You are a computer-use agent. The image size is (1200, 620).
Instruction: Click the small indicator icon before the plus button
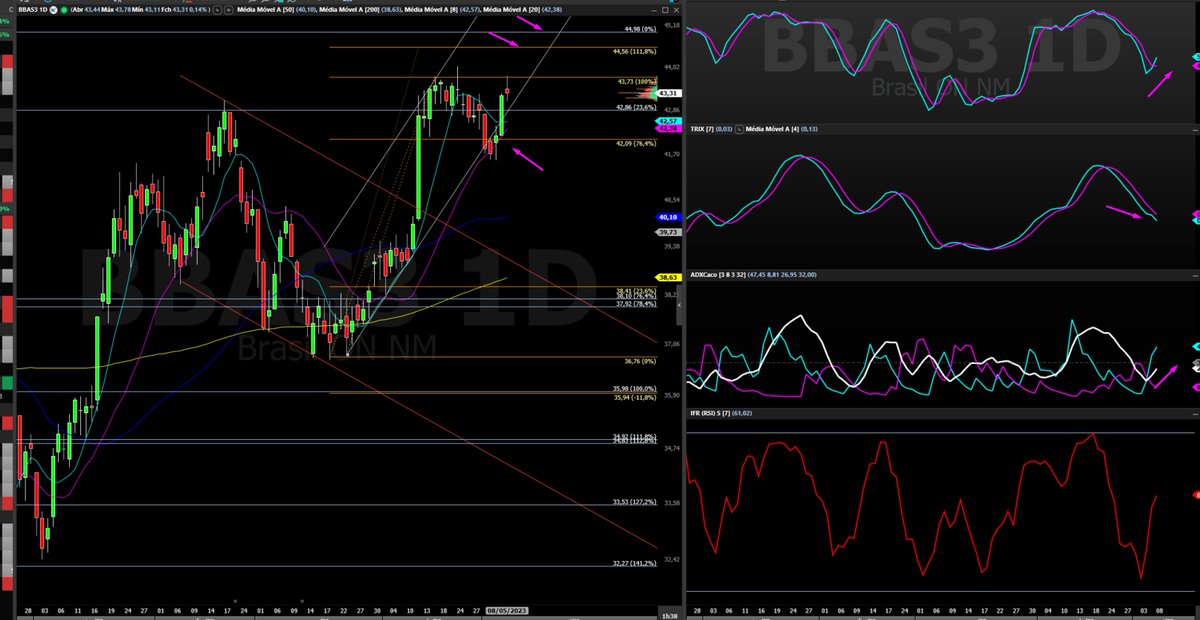point(216,10)
